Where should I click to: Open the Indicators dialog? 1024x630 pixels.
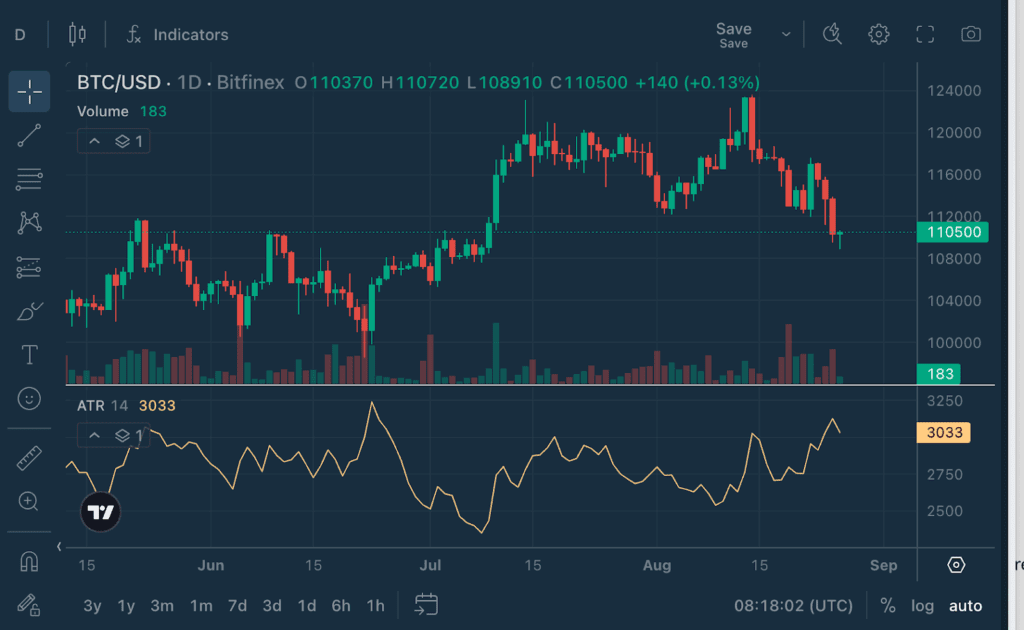[178, 34]
